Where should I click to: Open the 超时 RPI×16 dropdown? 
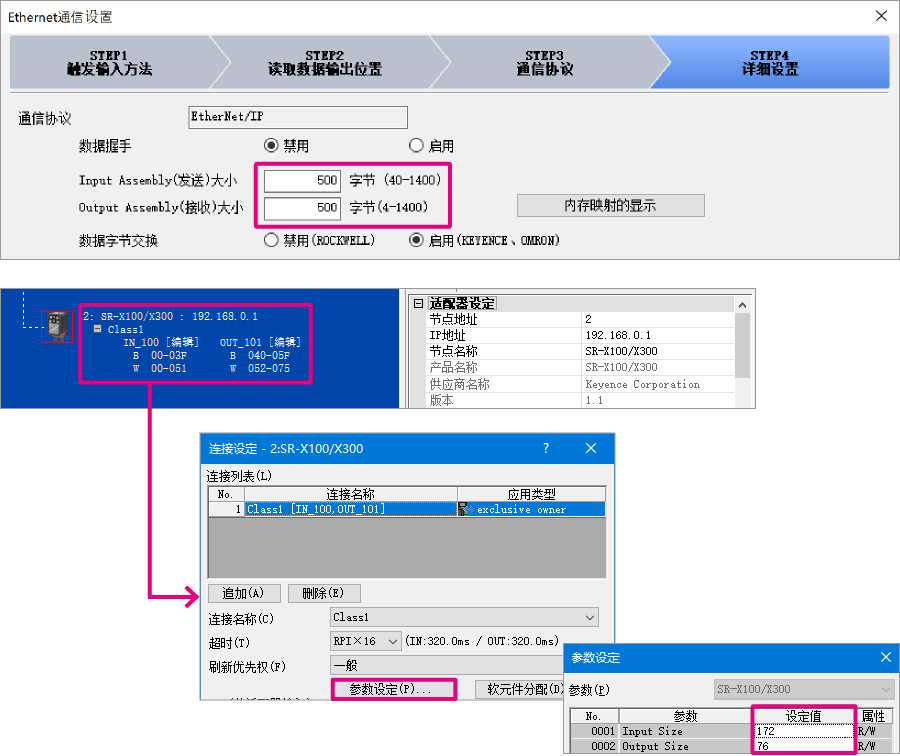click(392, 641)
